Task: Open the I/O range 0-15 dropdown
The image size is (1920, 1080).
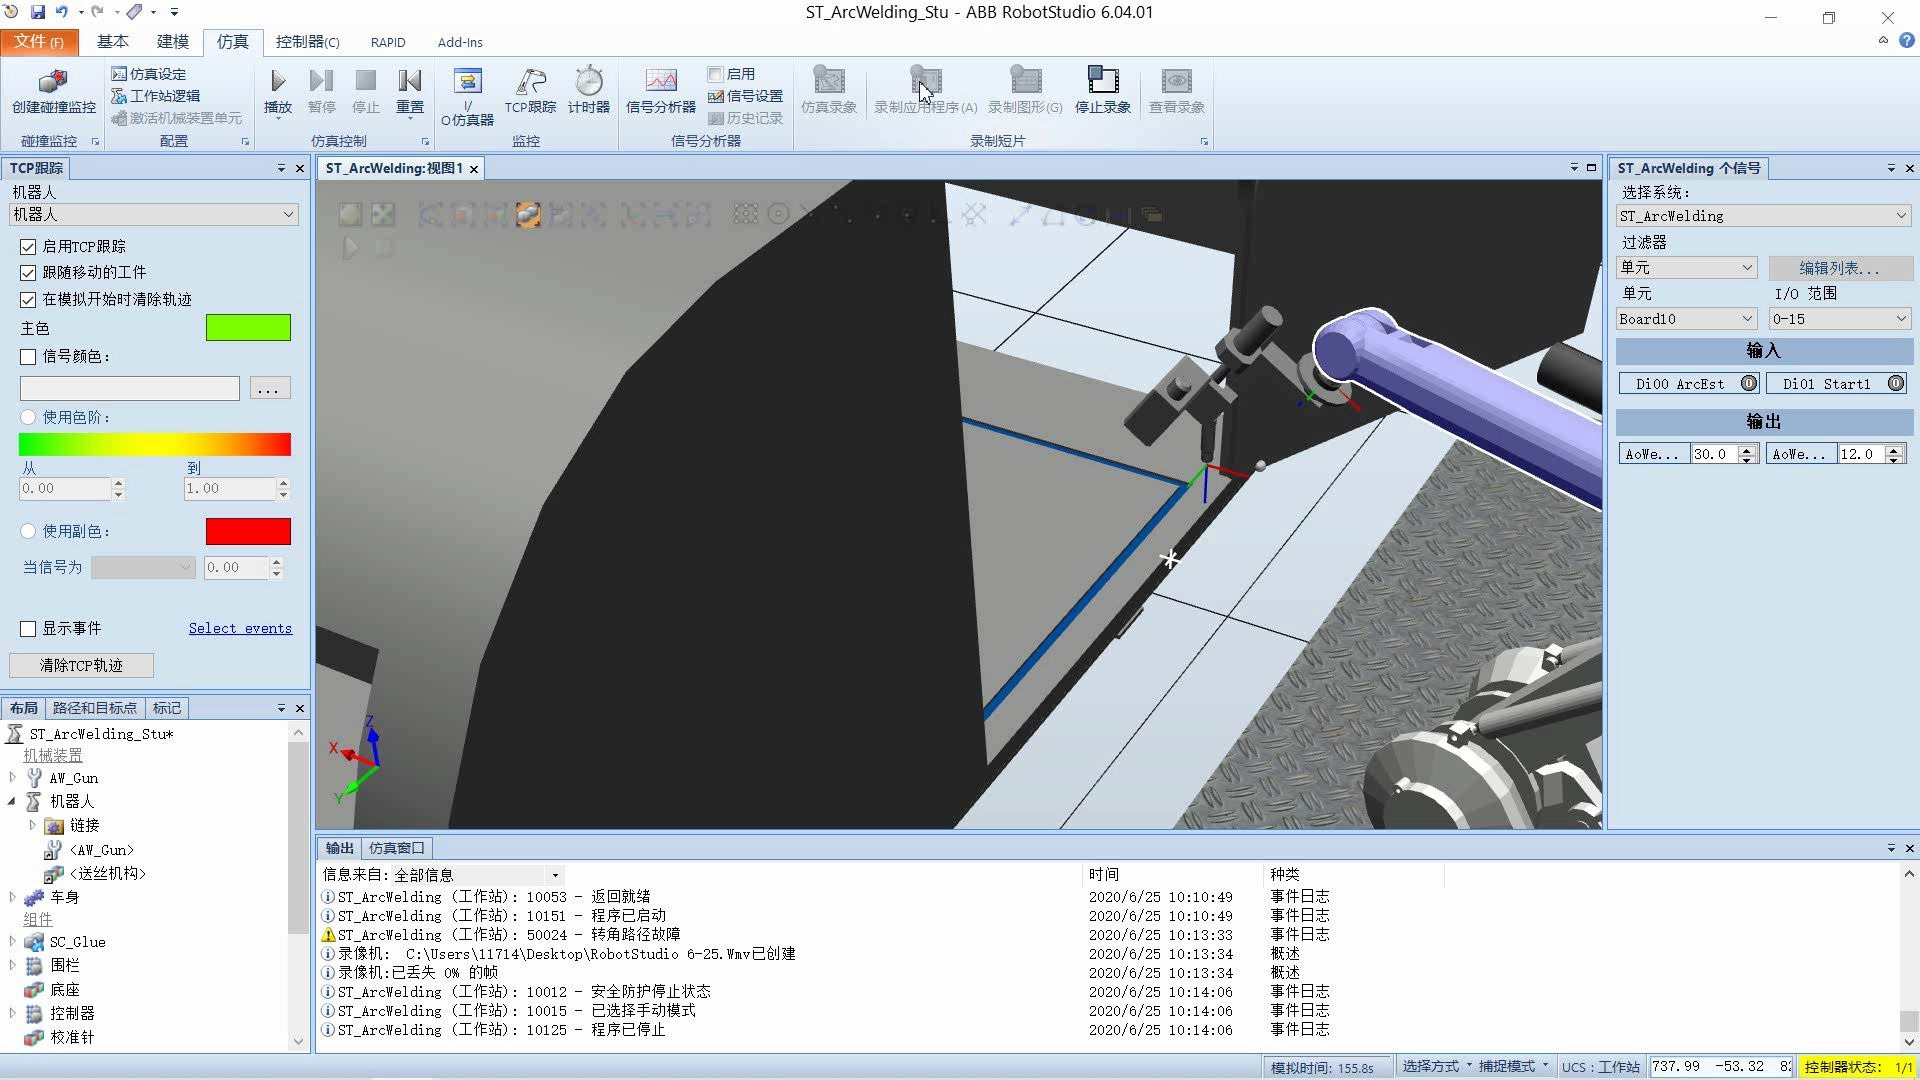Action: click(1839, 319)
